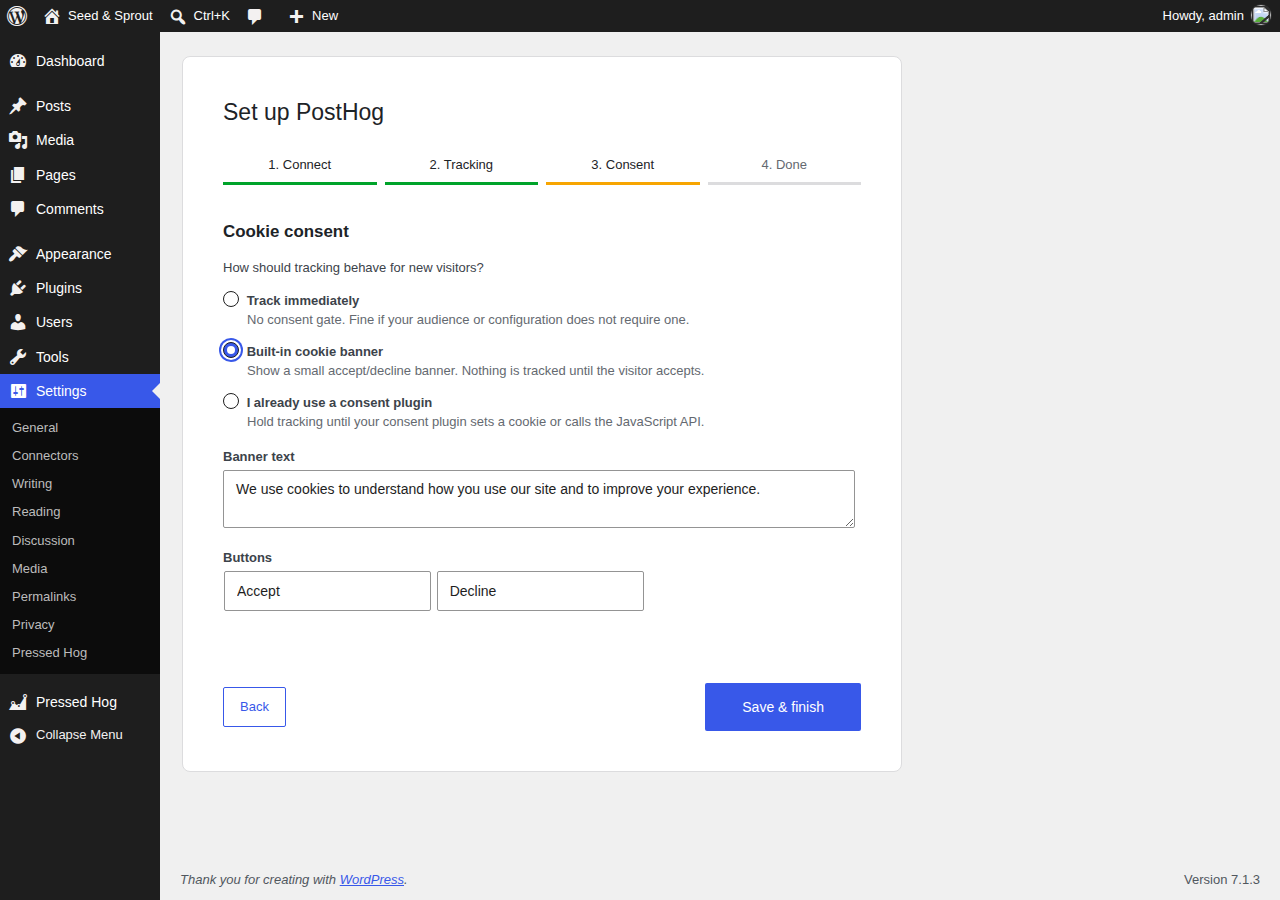Switch to step 2. Tracking tab
This screenshot has width=1280, height=900.
pos(461,166)
